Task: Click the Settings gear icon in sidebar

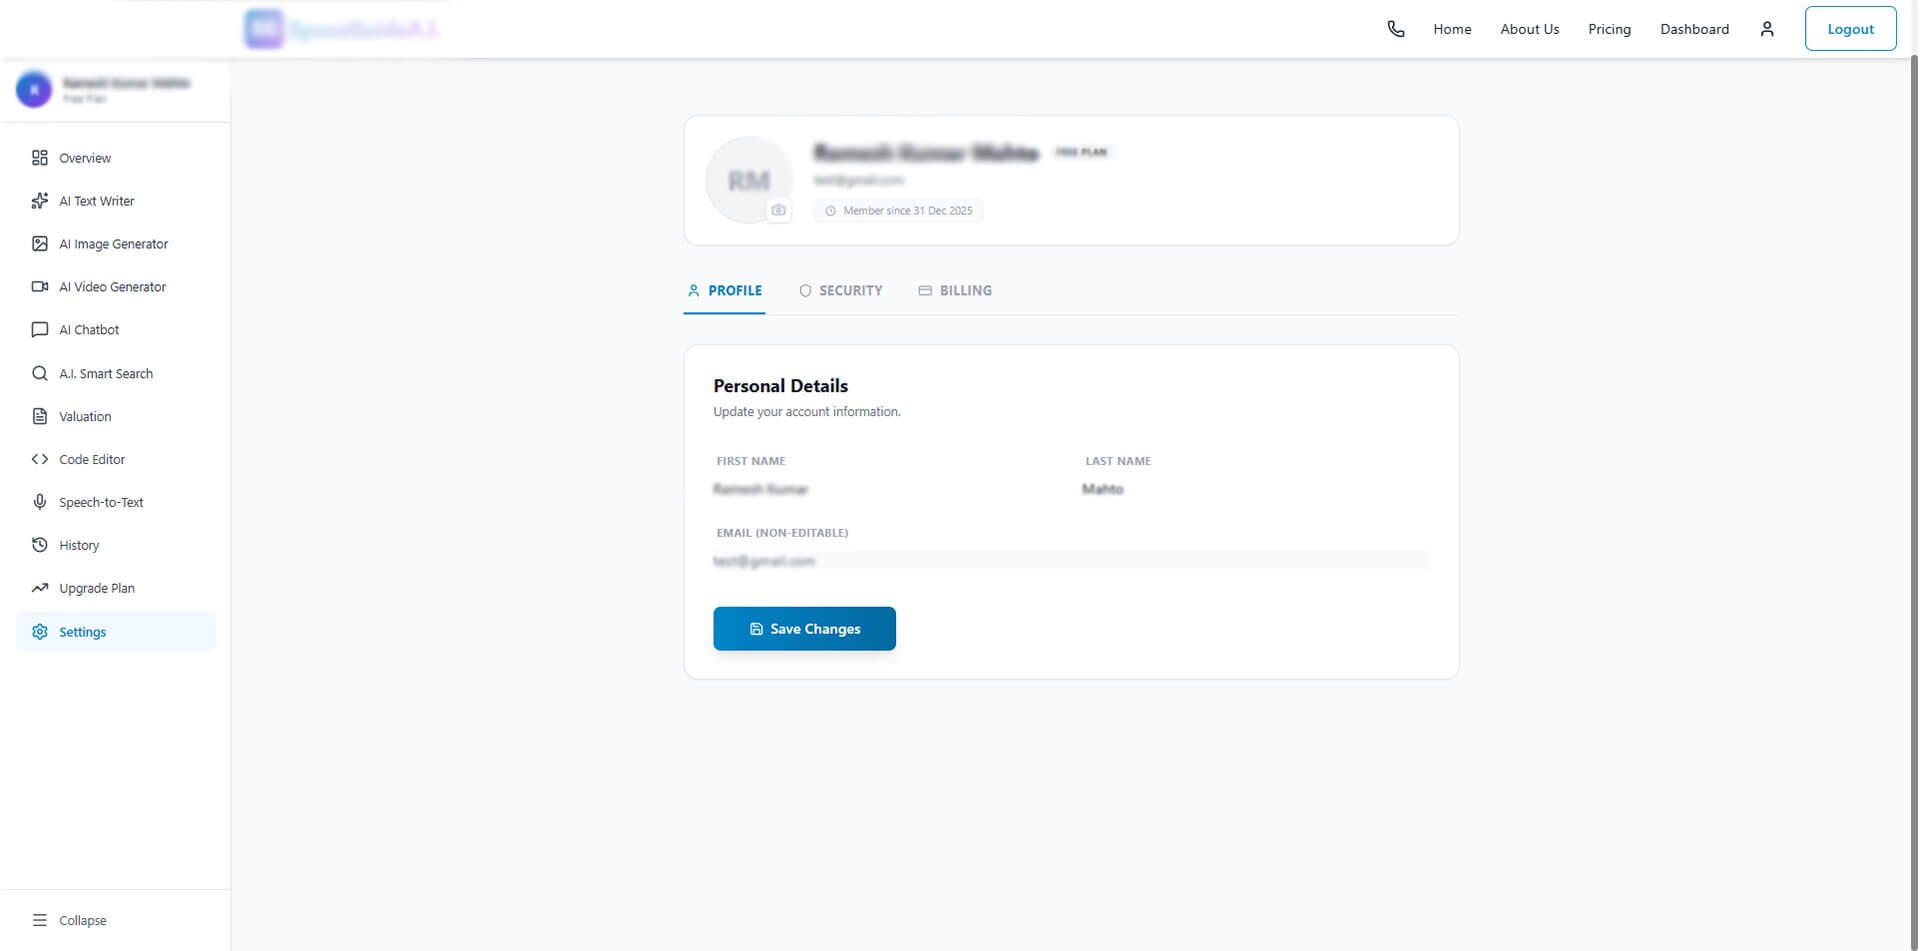Action: coord(40,632)
